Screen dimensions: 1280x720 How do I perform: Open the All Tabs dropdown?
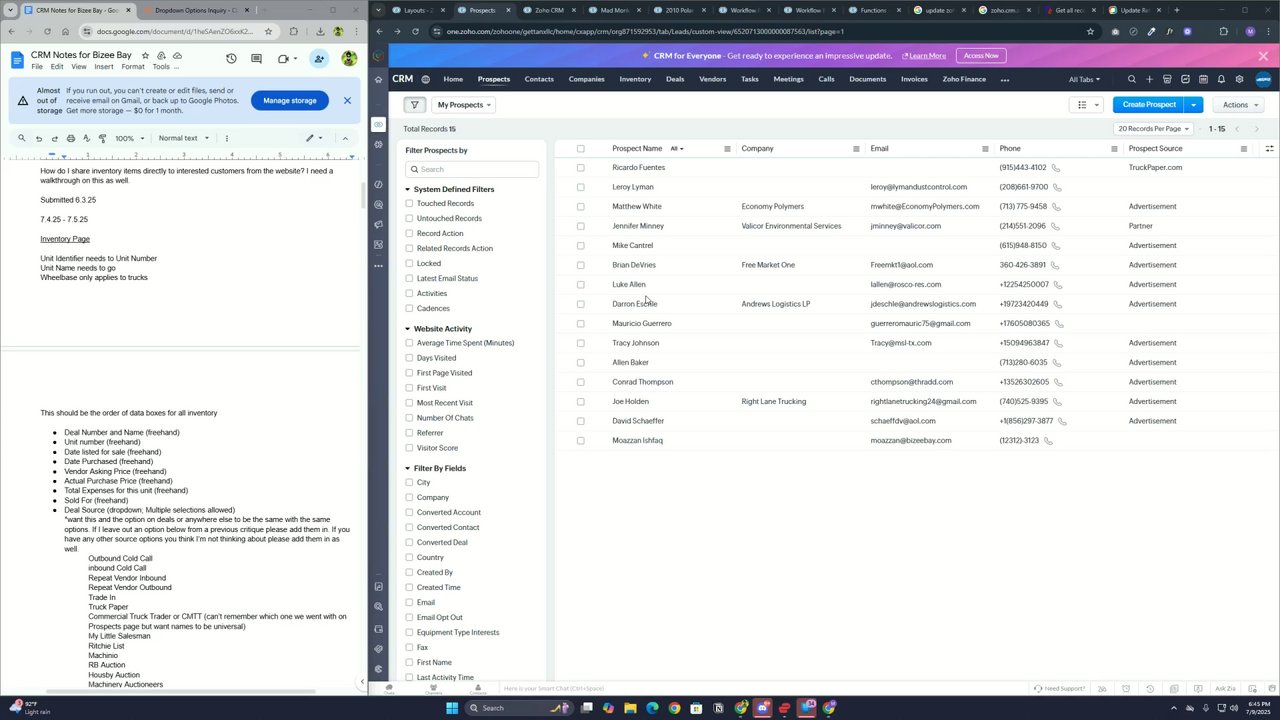(1084, 79)
